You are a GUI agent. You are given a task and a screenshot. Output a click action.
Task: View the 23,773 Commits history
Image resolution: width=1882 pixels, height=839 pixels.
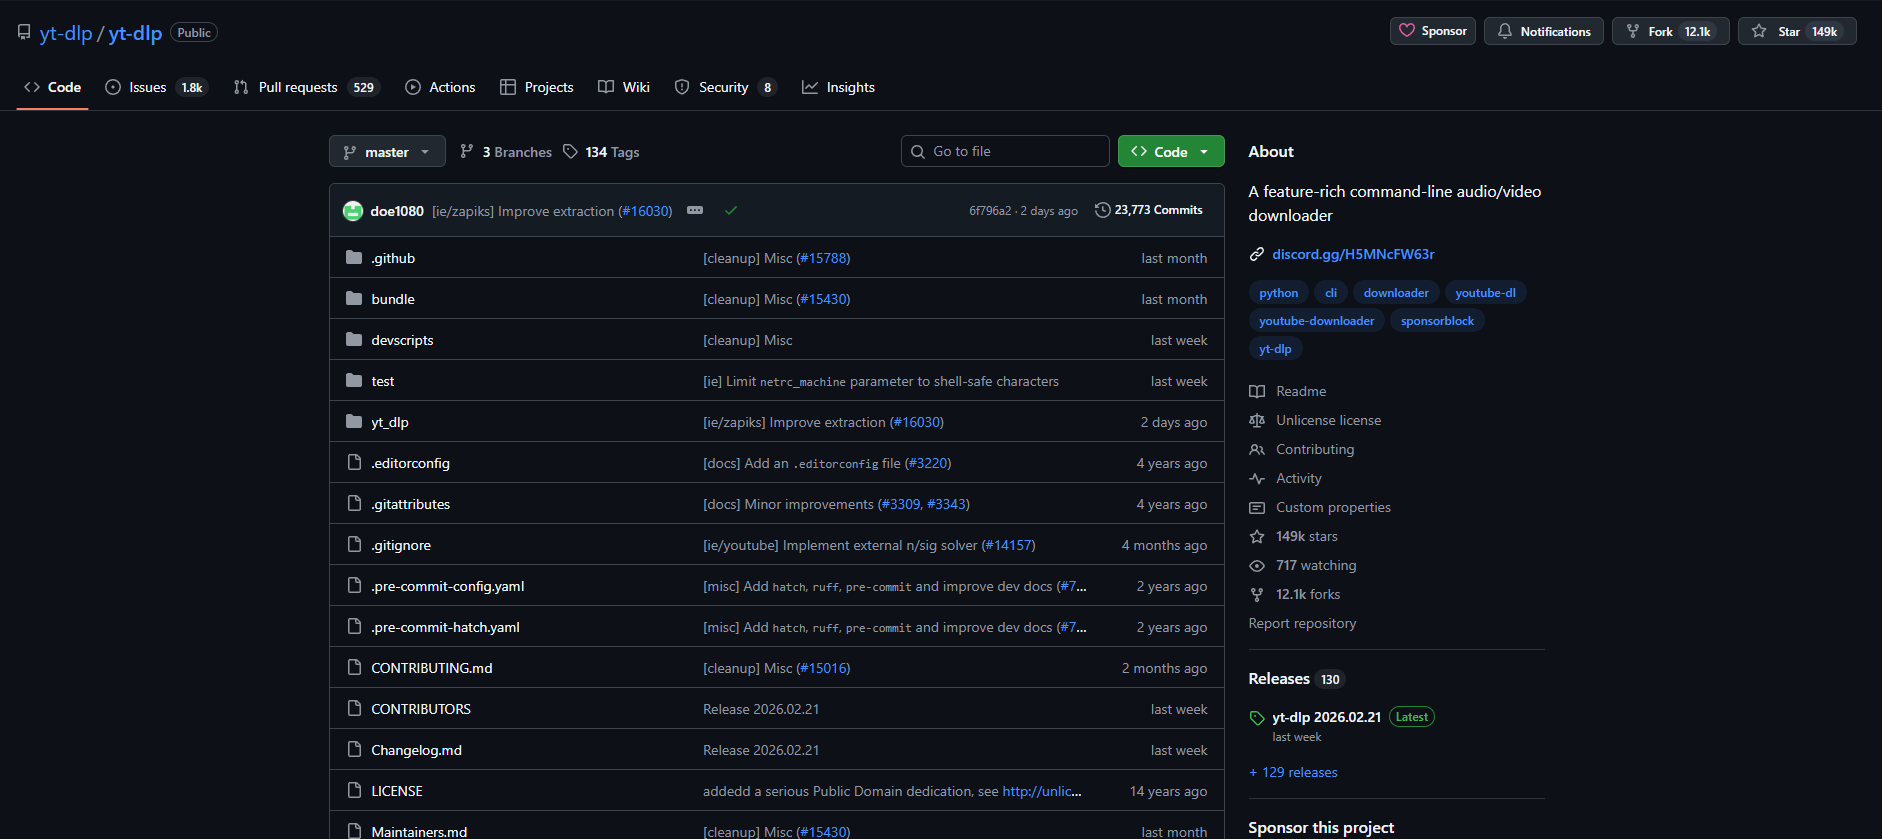click(x=1149, y=210)
